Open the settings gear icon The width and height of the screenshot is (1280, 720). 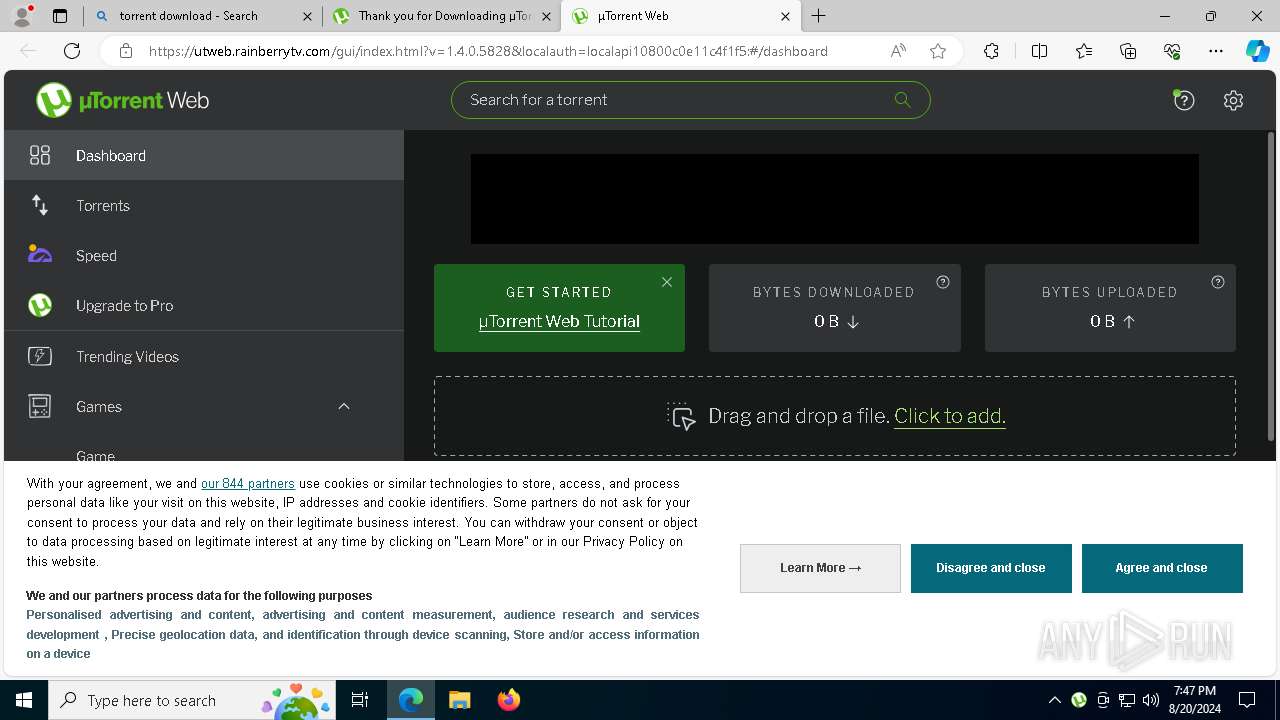pyautogui.click(x=1233, y=100)
